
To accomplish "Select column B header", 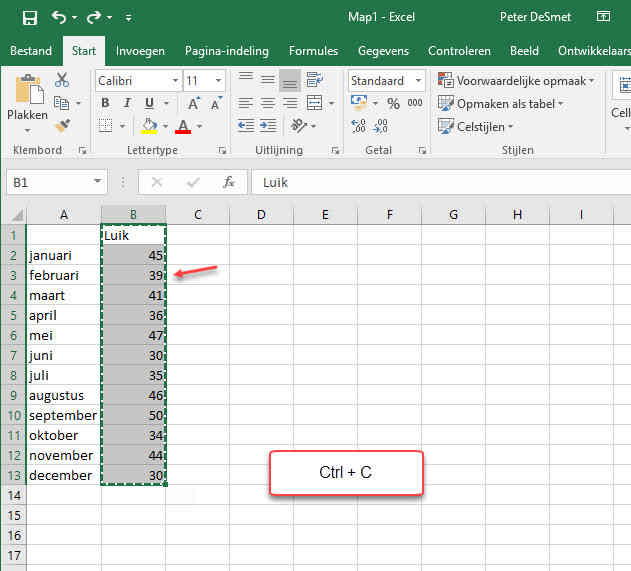I will [x=133, y=214].
